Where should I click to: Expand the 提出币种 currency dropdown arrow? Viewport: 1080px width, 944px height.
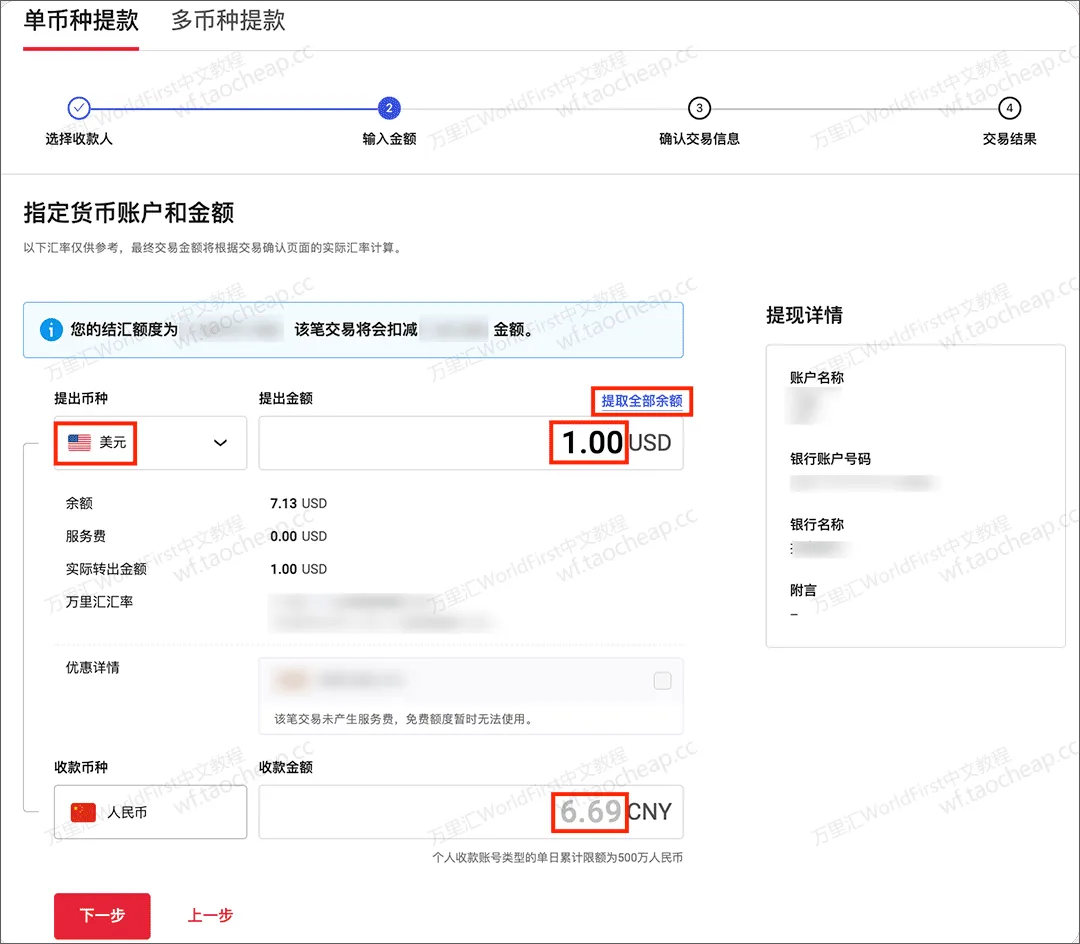pos(221,443)
